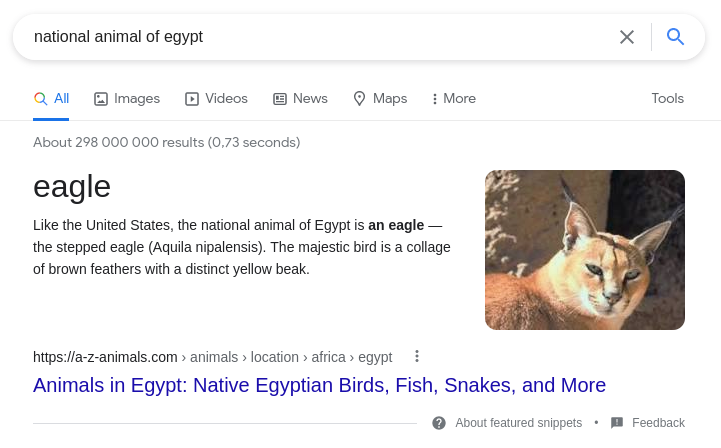
Task: Click in the search text field
Action: (322, 37)
